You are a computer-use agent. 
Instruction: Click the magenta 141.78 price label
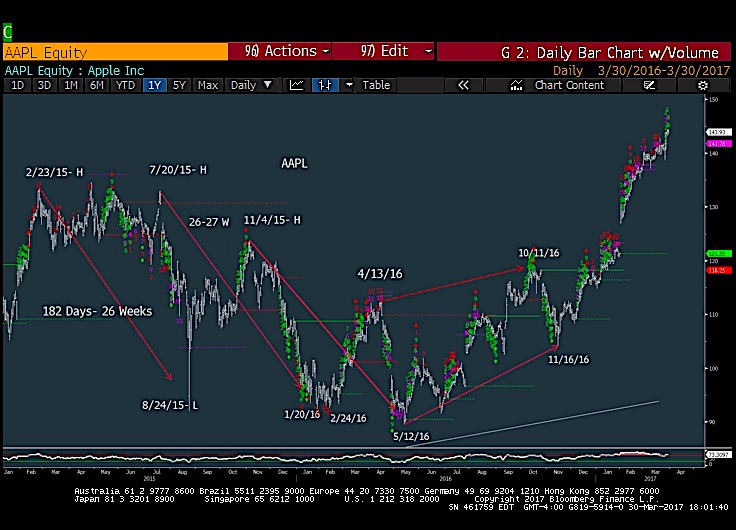coord(719,143)
